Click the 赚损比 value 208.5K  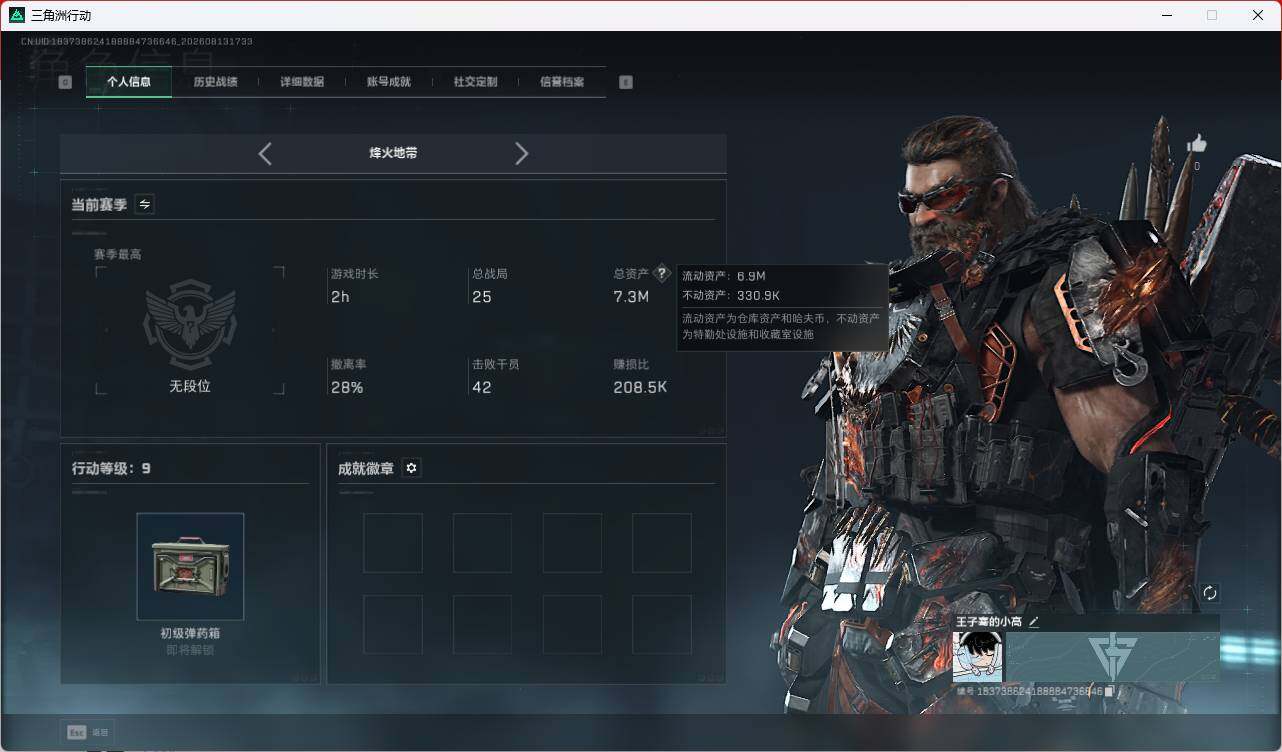coord(640,387)
